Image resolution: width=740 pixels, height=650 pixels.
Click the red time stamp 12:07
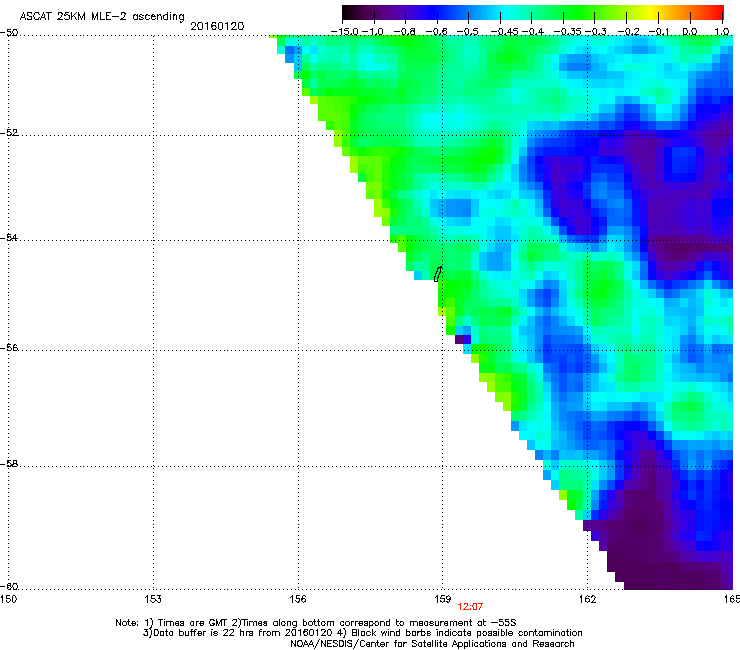coord(470,607)
